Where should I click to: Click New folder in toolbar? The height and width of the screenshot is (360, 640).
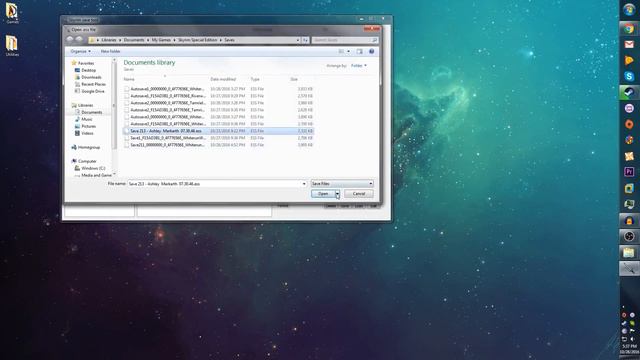tap(110, 51)
